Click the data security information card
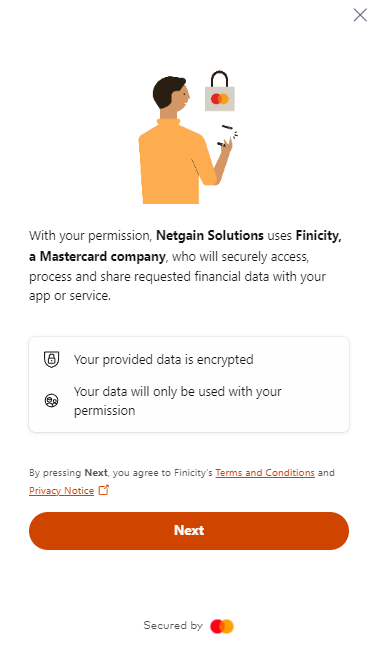378x648 pixels. click(189, 384)
